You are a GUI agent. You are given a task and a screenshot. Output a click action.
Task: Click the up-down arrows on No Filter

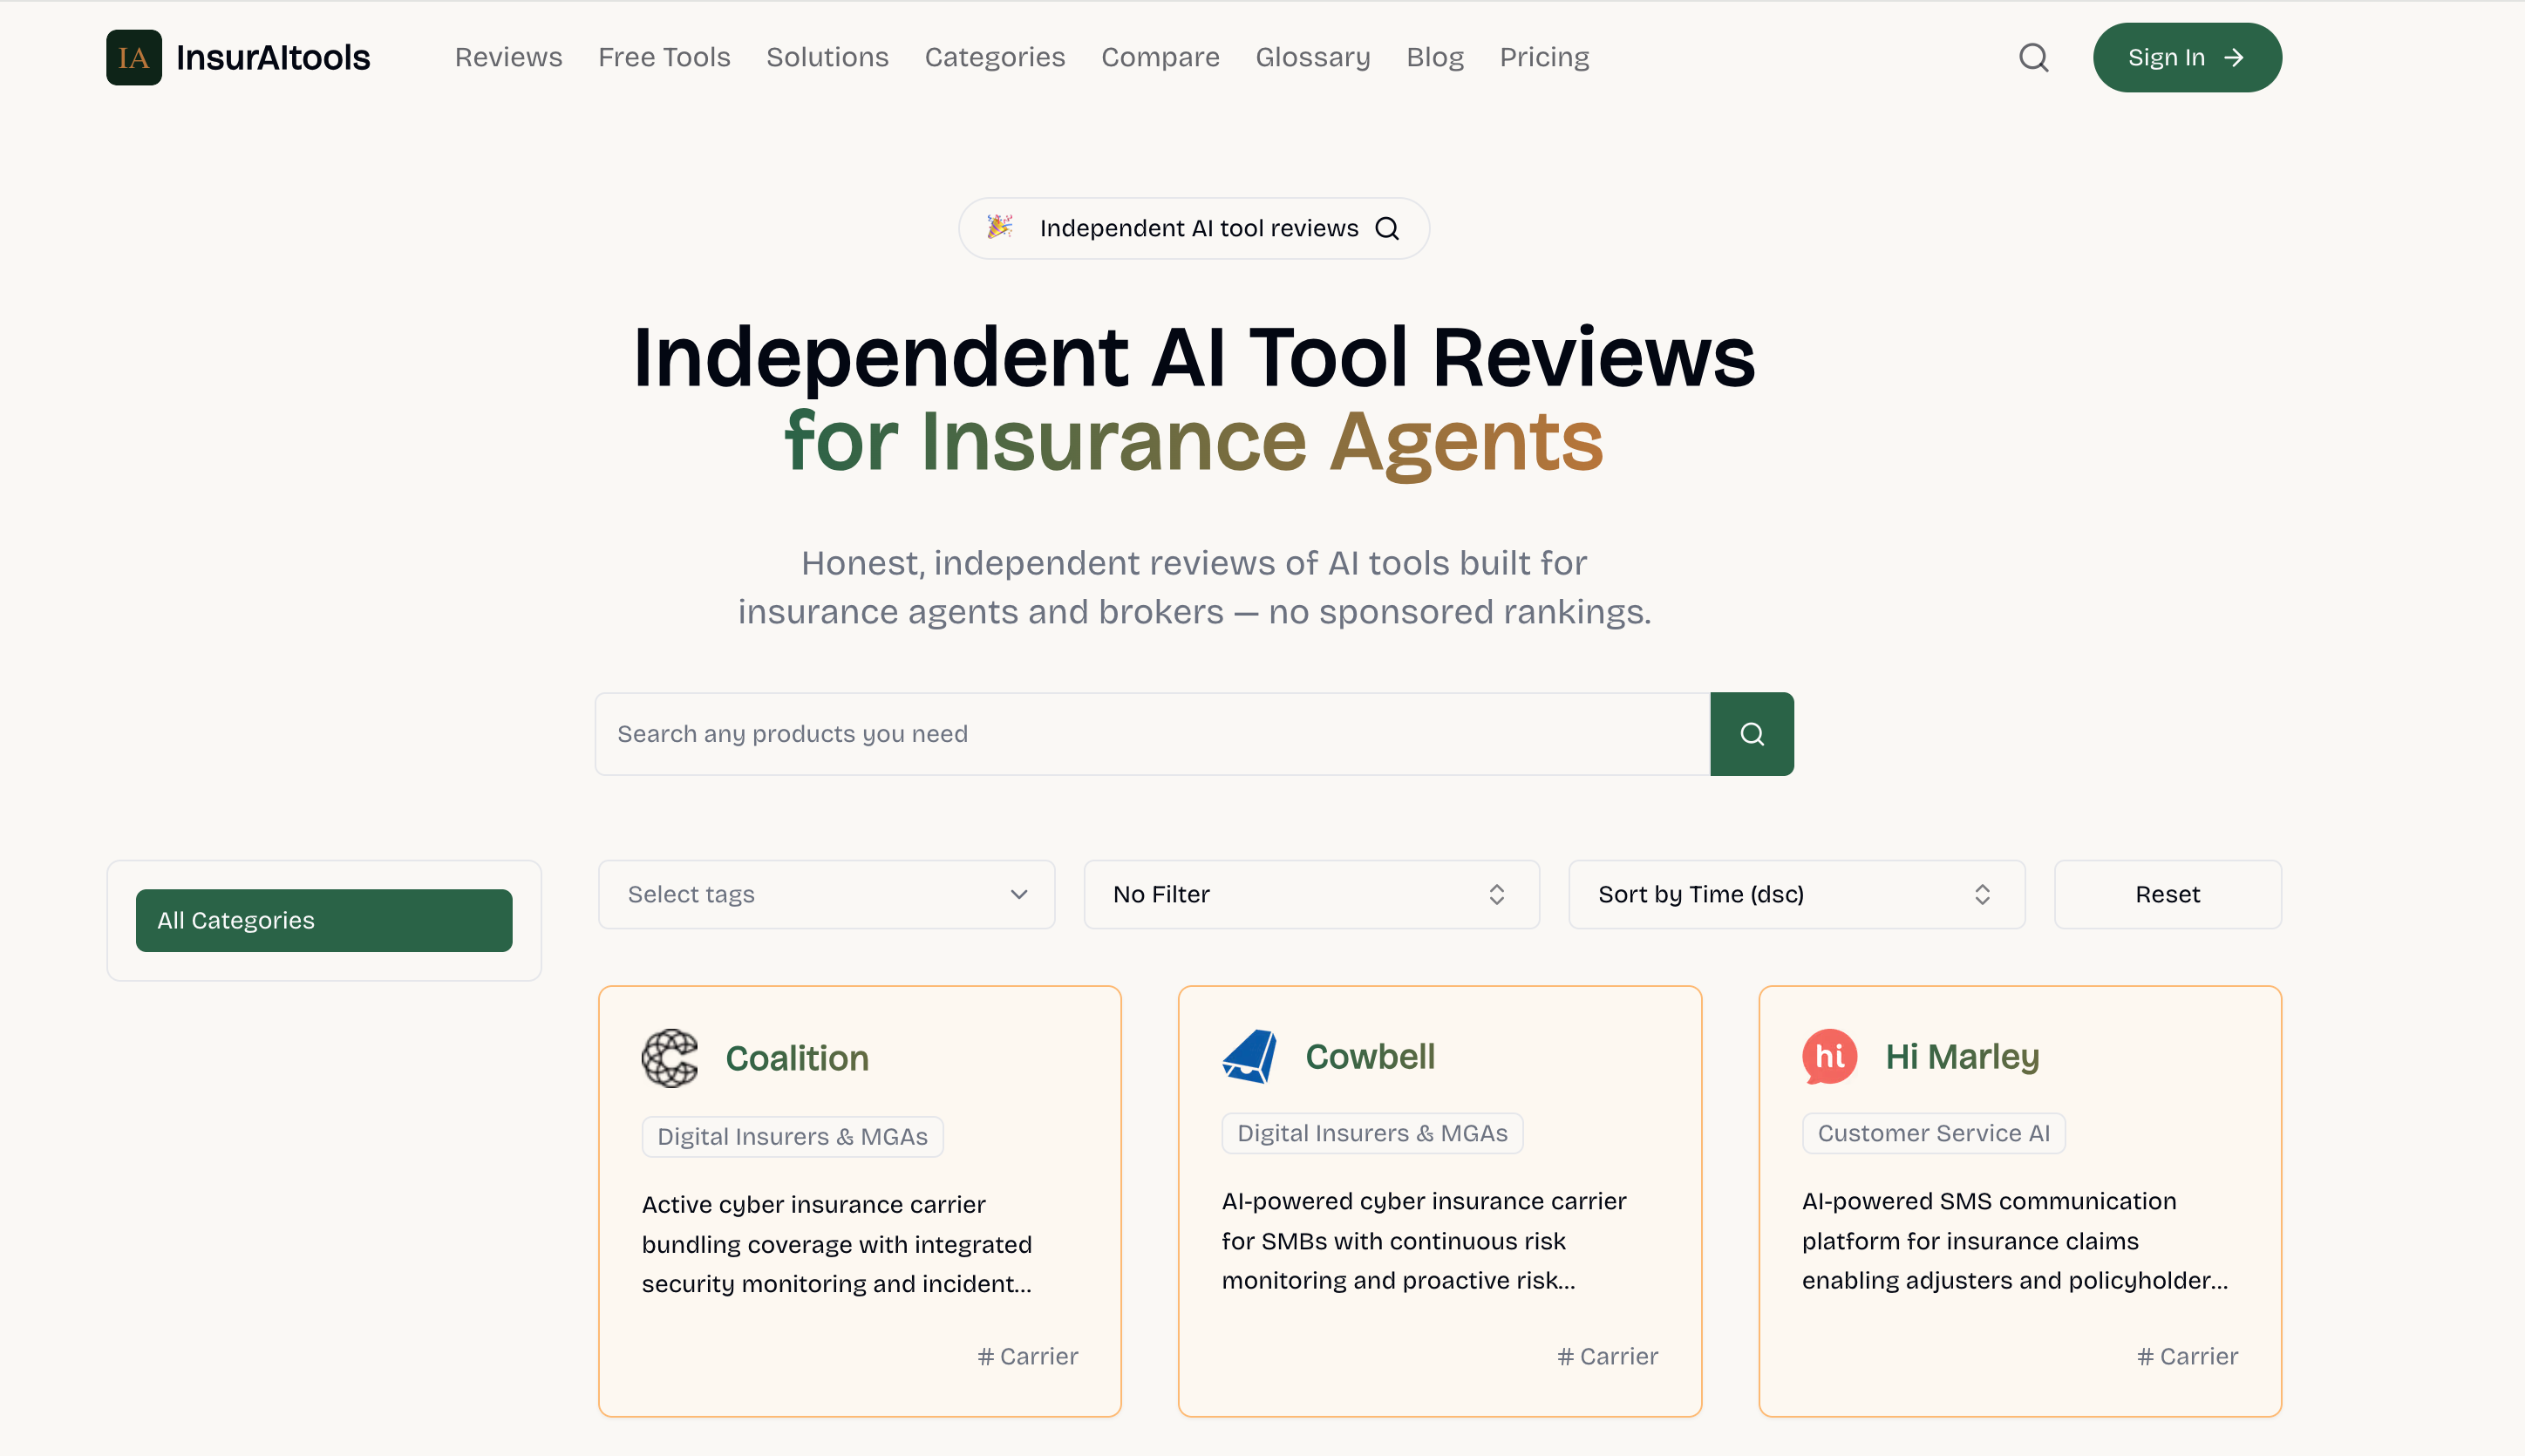[1496, 894]
